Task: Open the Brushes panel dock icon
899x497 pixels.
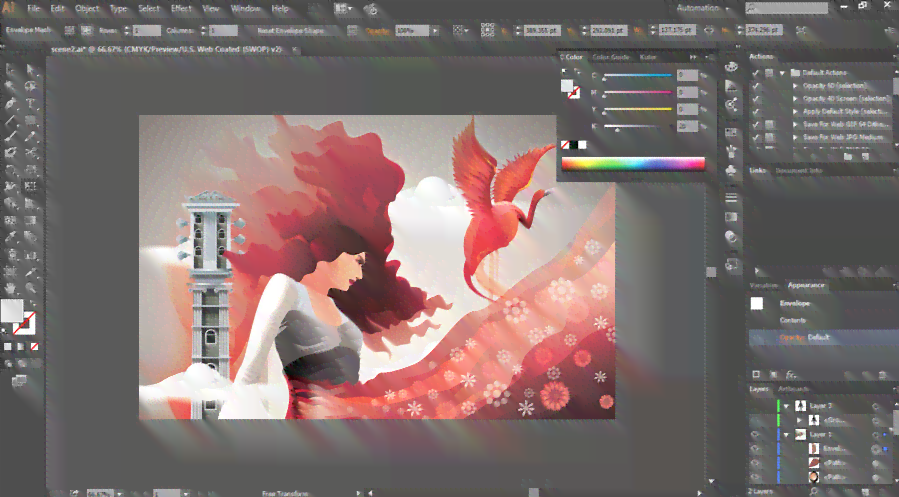Action: coord(731,152)
